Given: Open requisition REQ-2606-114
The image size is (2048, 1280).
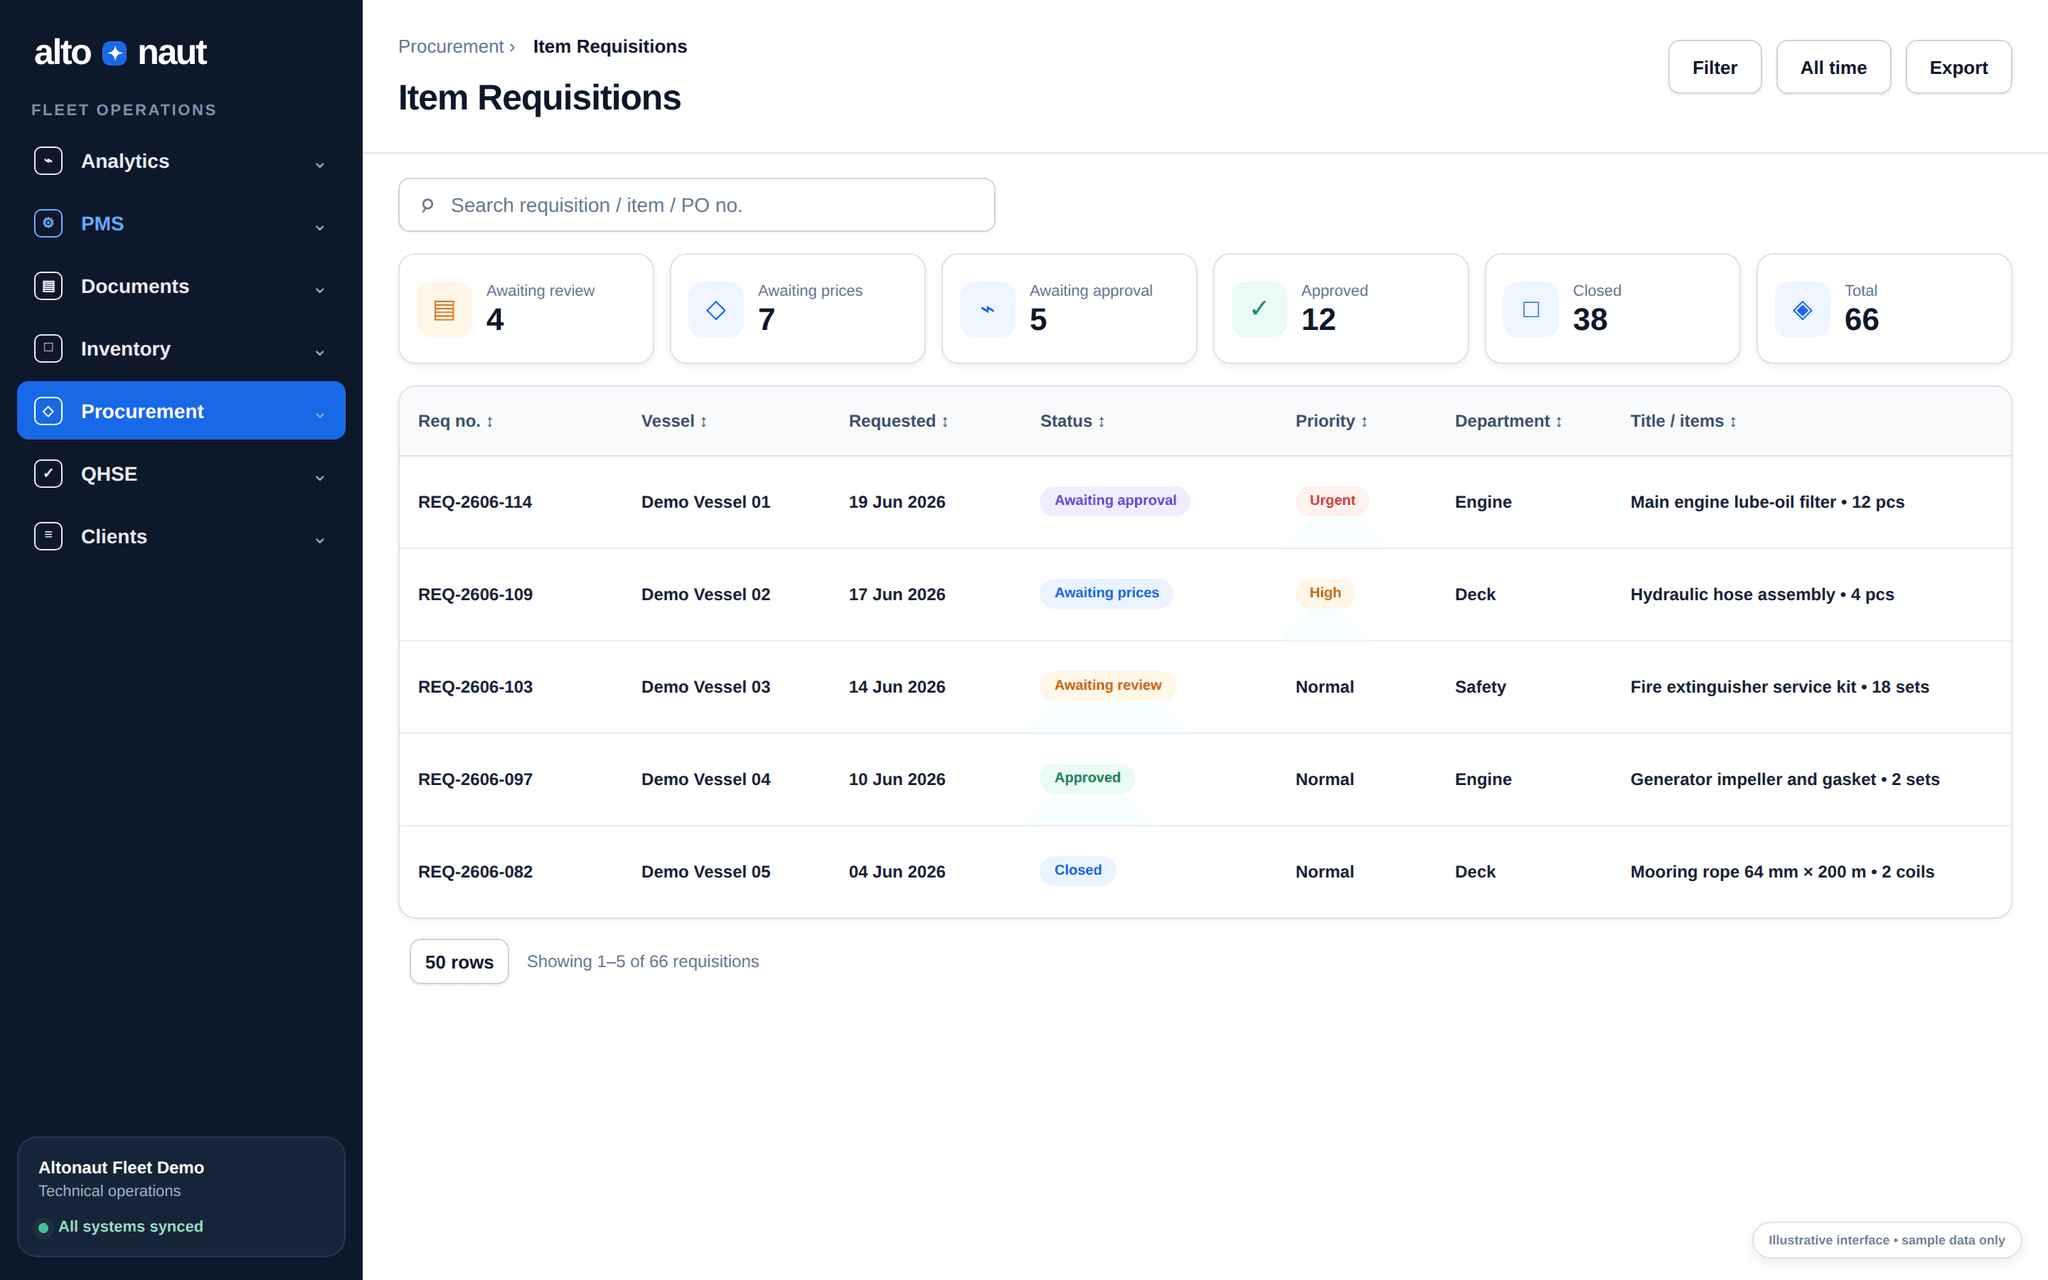Looking at the screenshot, I should 475,502.
